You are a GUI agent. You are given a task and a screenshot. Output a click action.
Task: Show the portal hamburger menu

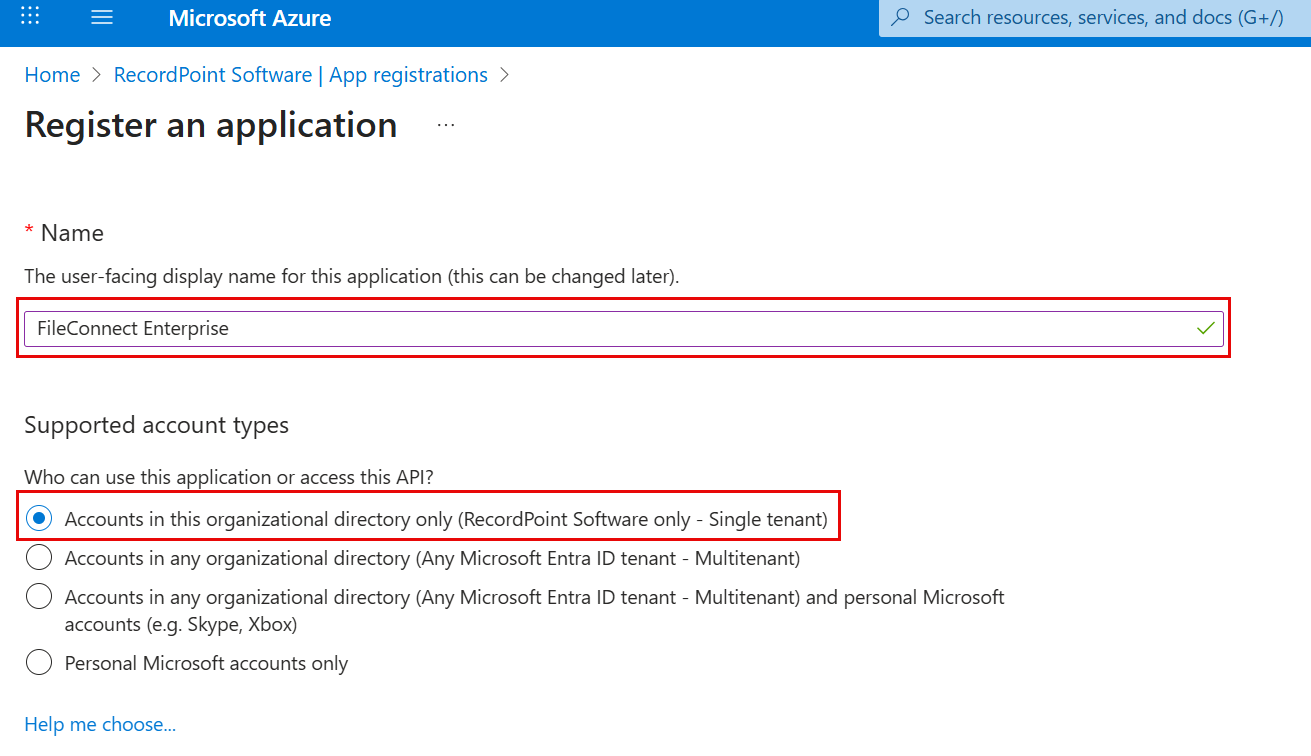pos(102,18)
